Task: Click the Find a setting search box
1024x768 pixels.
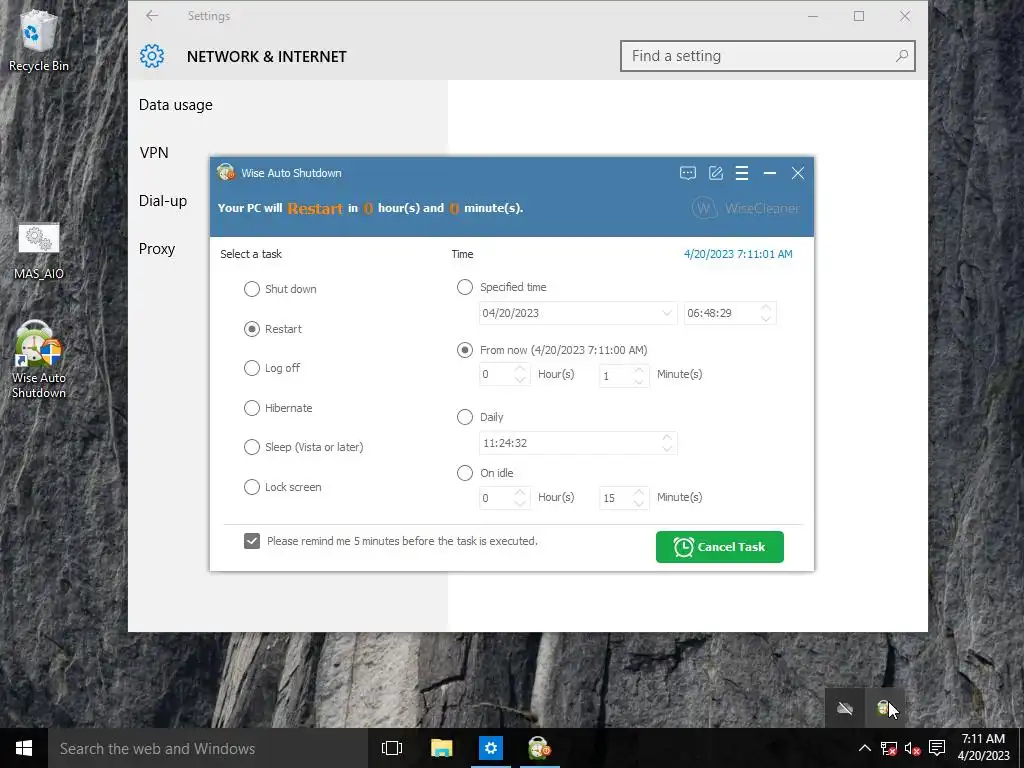Action: pos(767,56)
